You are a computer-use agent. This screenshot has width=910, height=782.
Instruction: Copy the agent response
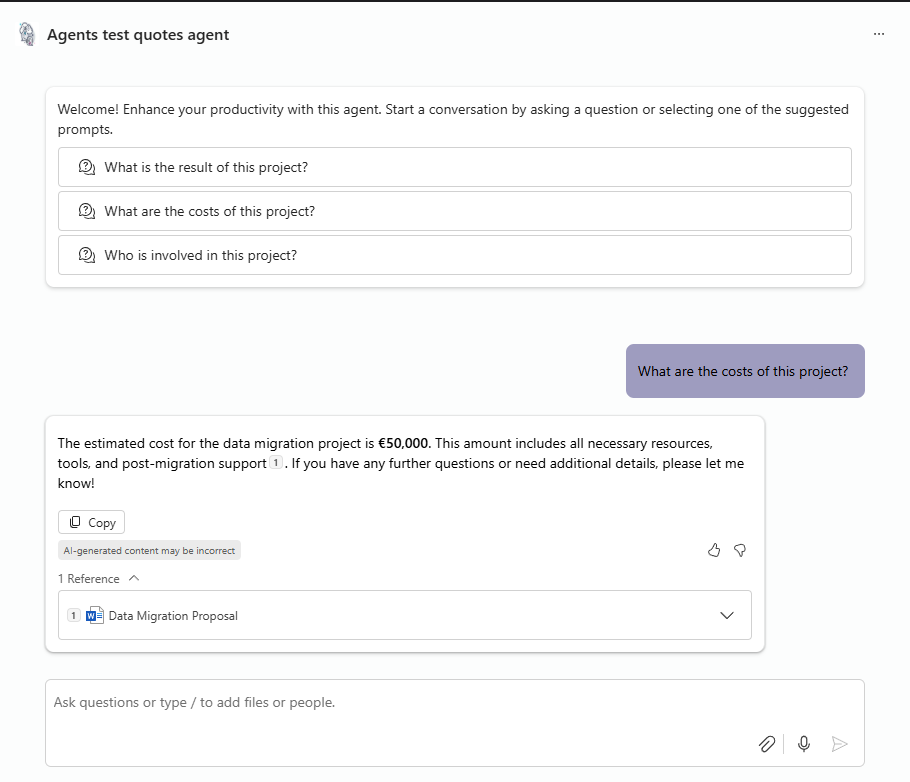click(x=91, y=522)
